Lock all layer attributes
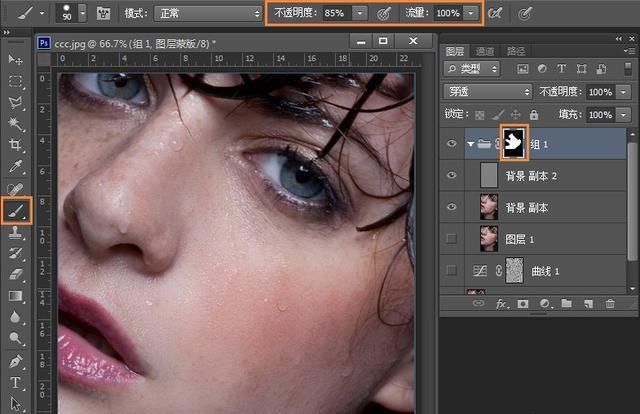 533,115
